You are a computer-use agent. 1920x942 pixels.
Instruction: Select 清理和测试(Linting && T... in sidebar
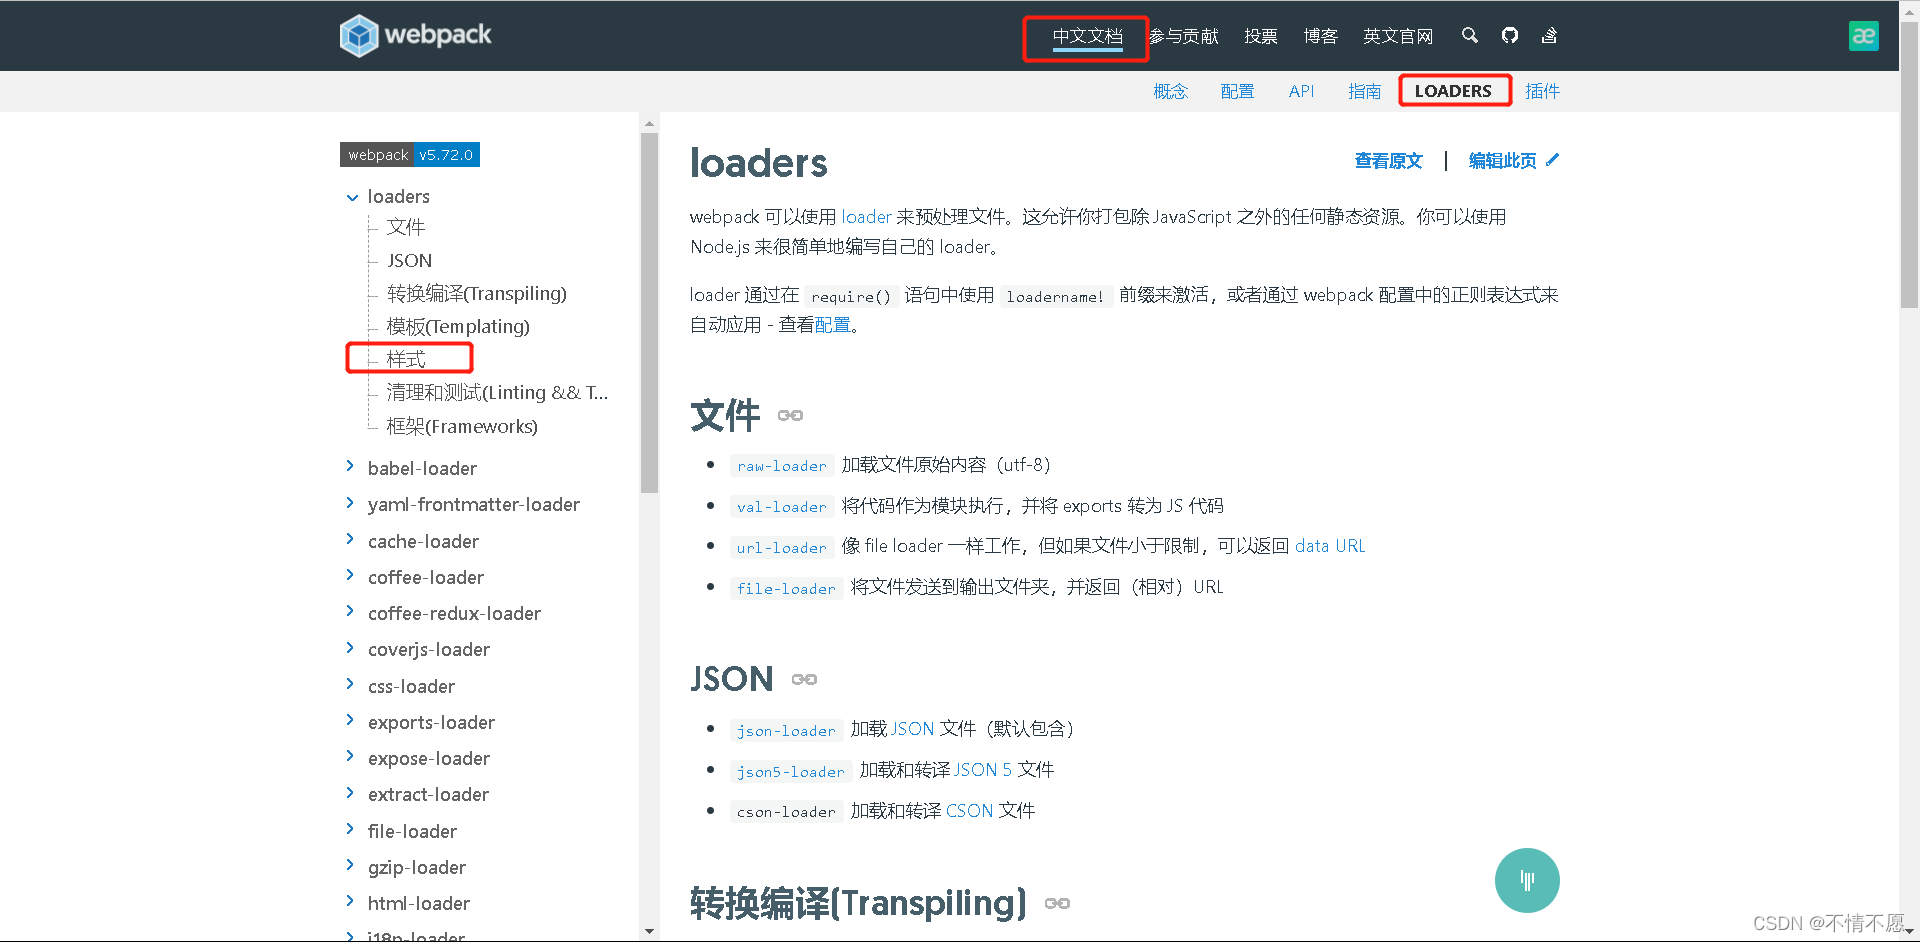click(497, 392)
